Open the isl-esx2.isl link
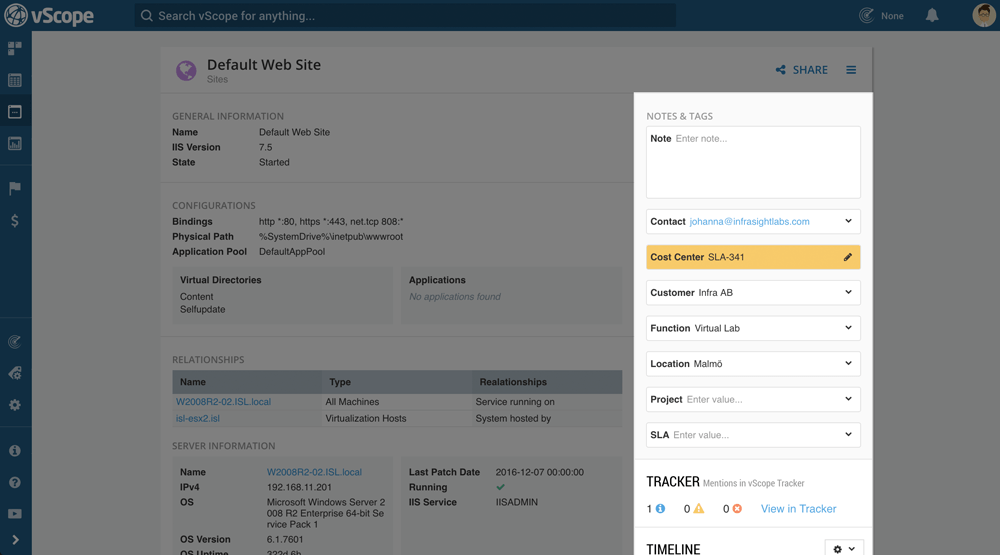 (198, 418)
